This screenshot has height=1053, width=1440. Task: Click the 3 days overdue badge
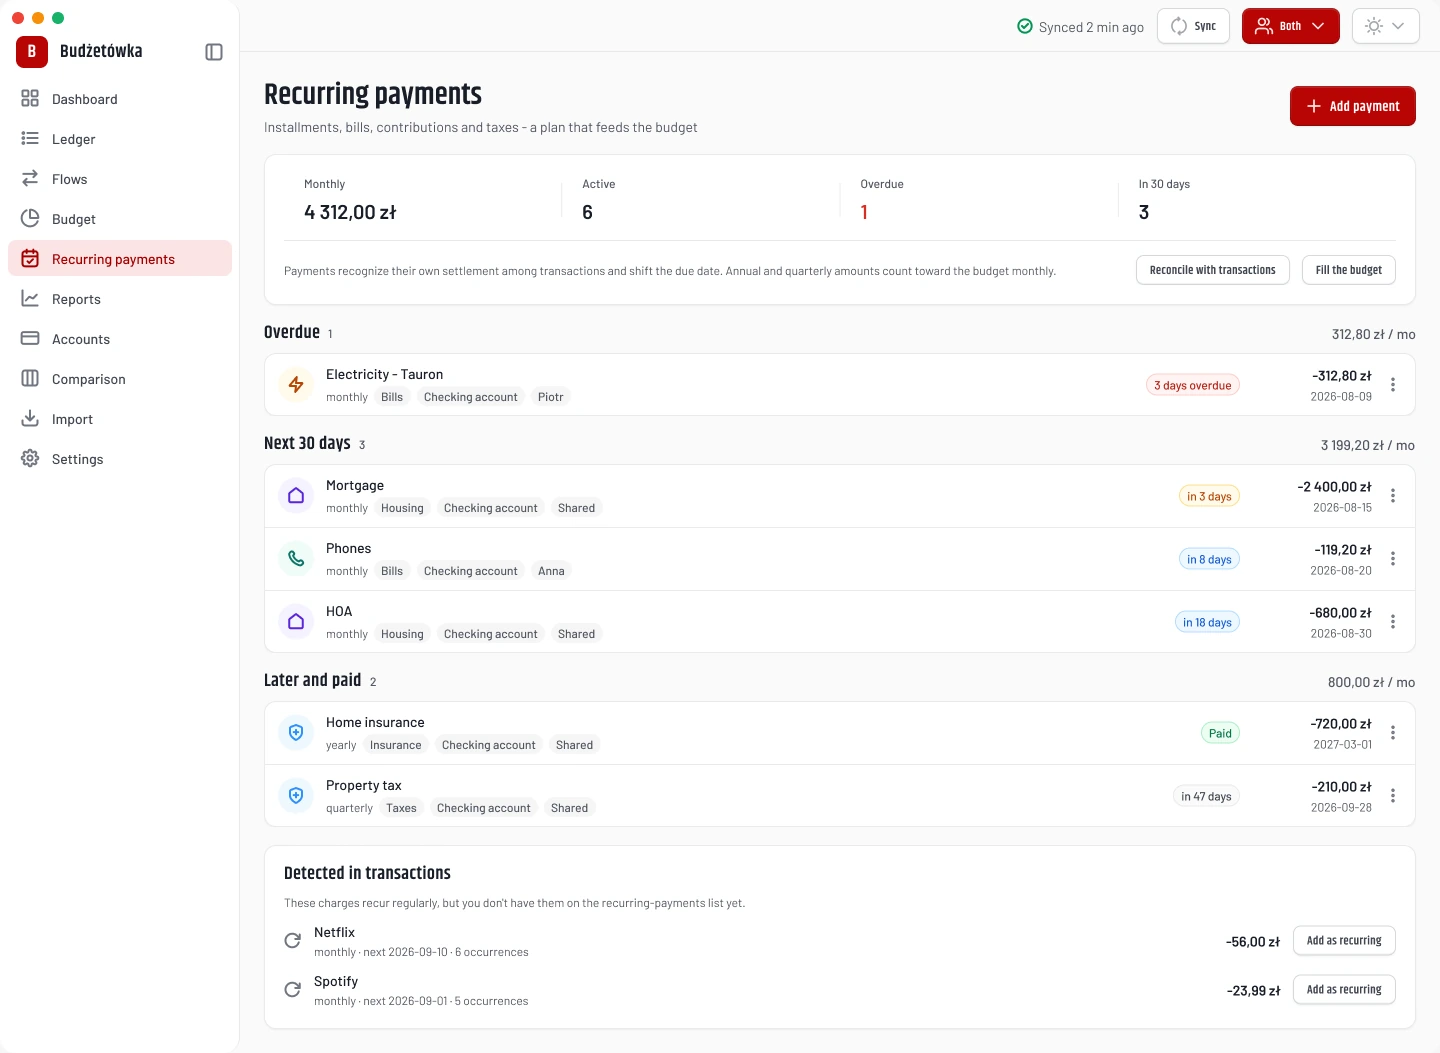pyautogui.click(x=1193, y=385)
